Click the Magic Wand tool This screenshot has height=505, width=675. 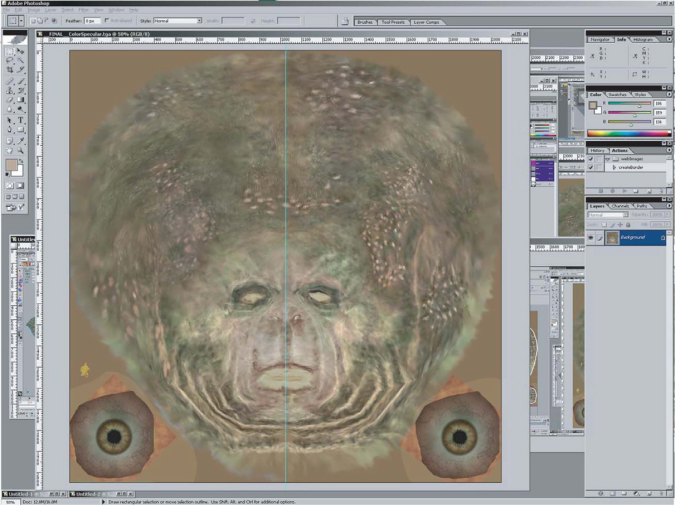click(21, 61)
